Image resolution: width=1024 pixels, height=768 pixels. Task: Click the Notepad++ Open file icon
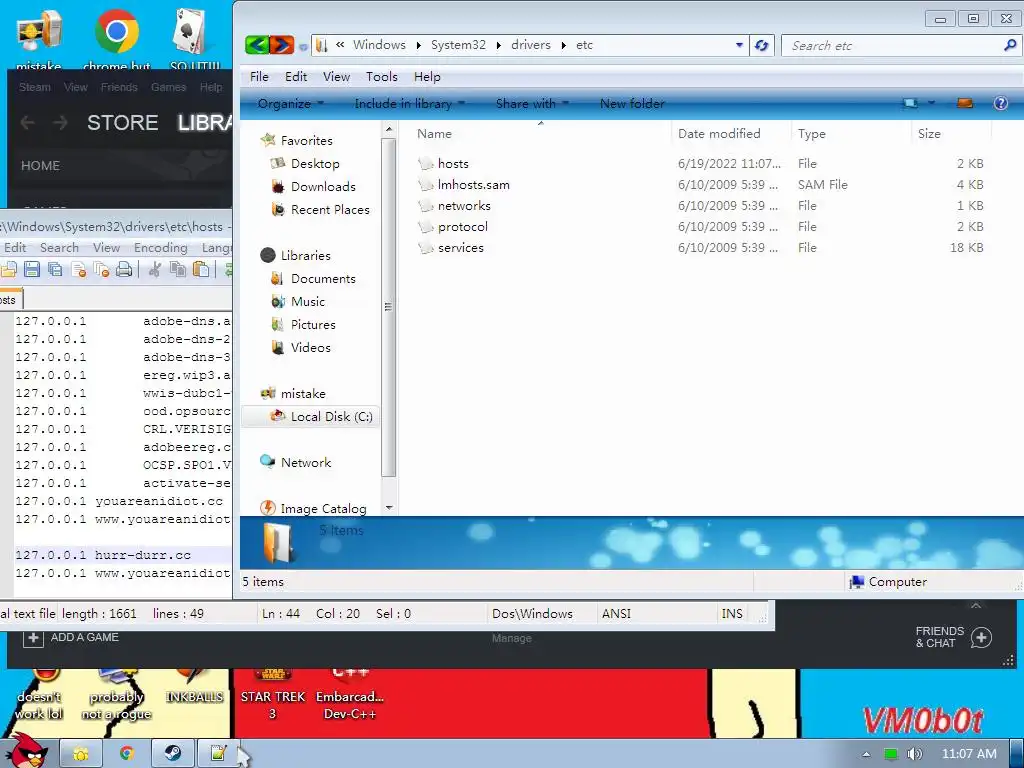point(8,269)
